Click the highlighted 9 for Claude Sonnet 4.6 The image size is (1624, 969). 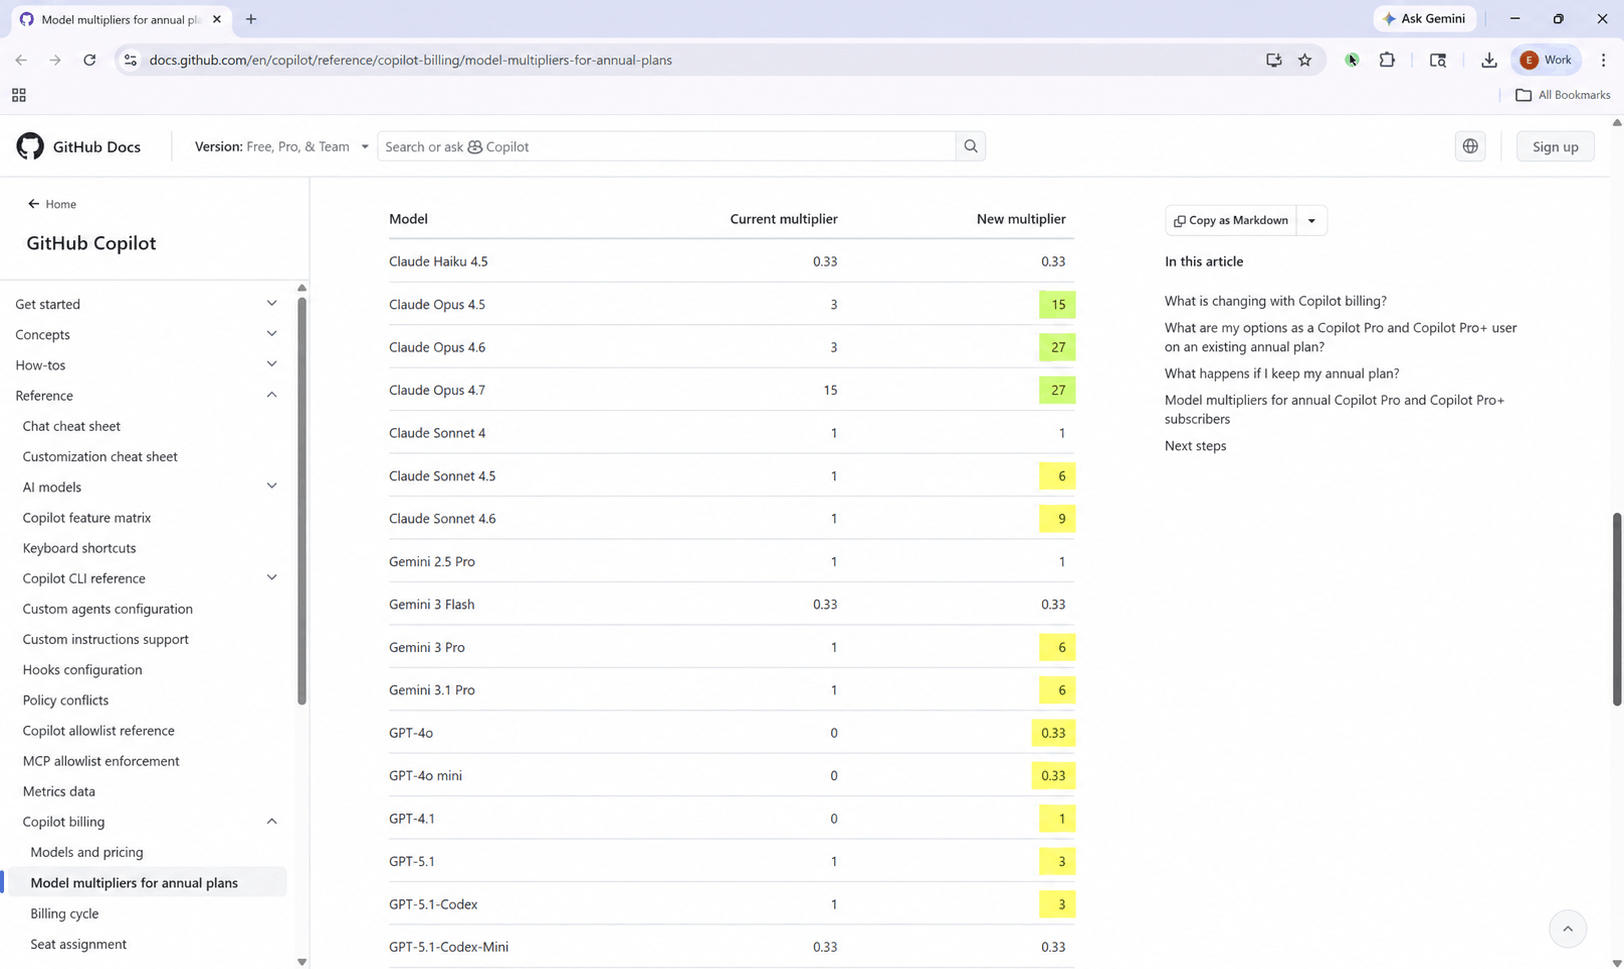[x=1058, y=518]
